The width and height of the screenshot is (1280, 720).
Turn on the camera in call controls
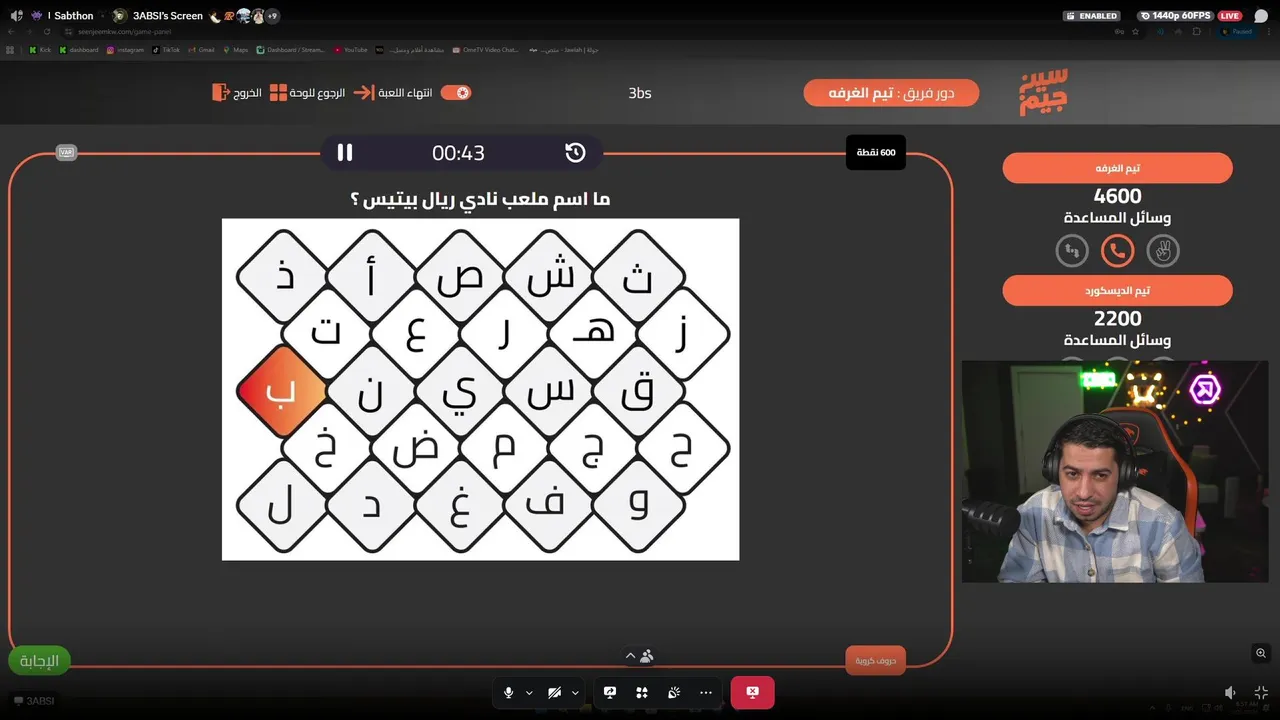(555, 692)
